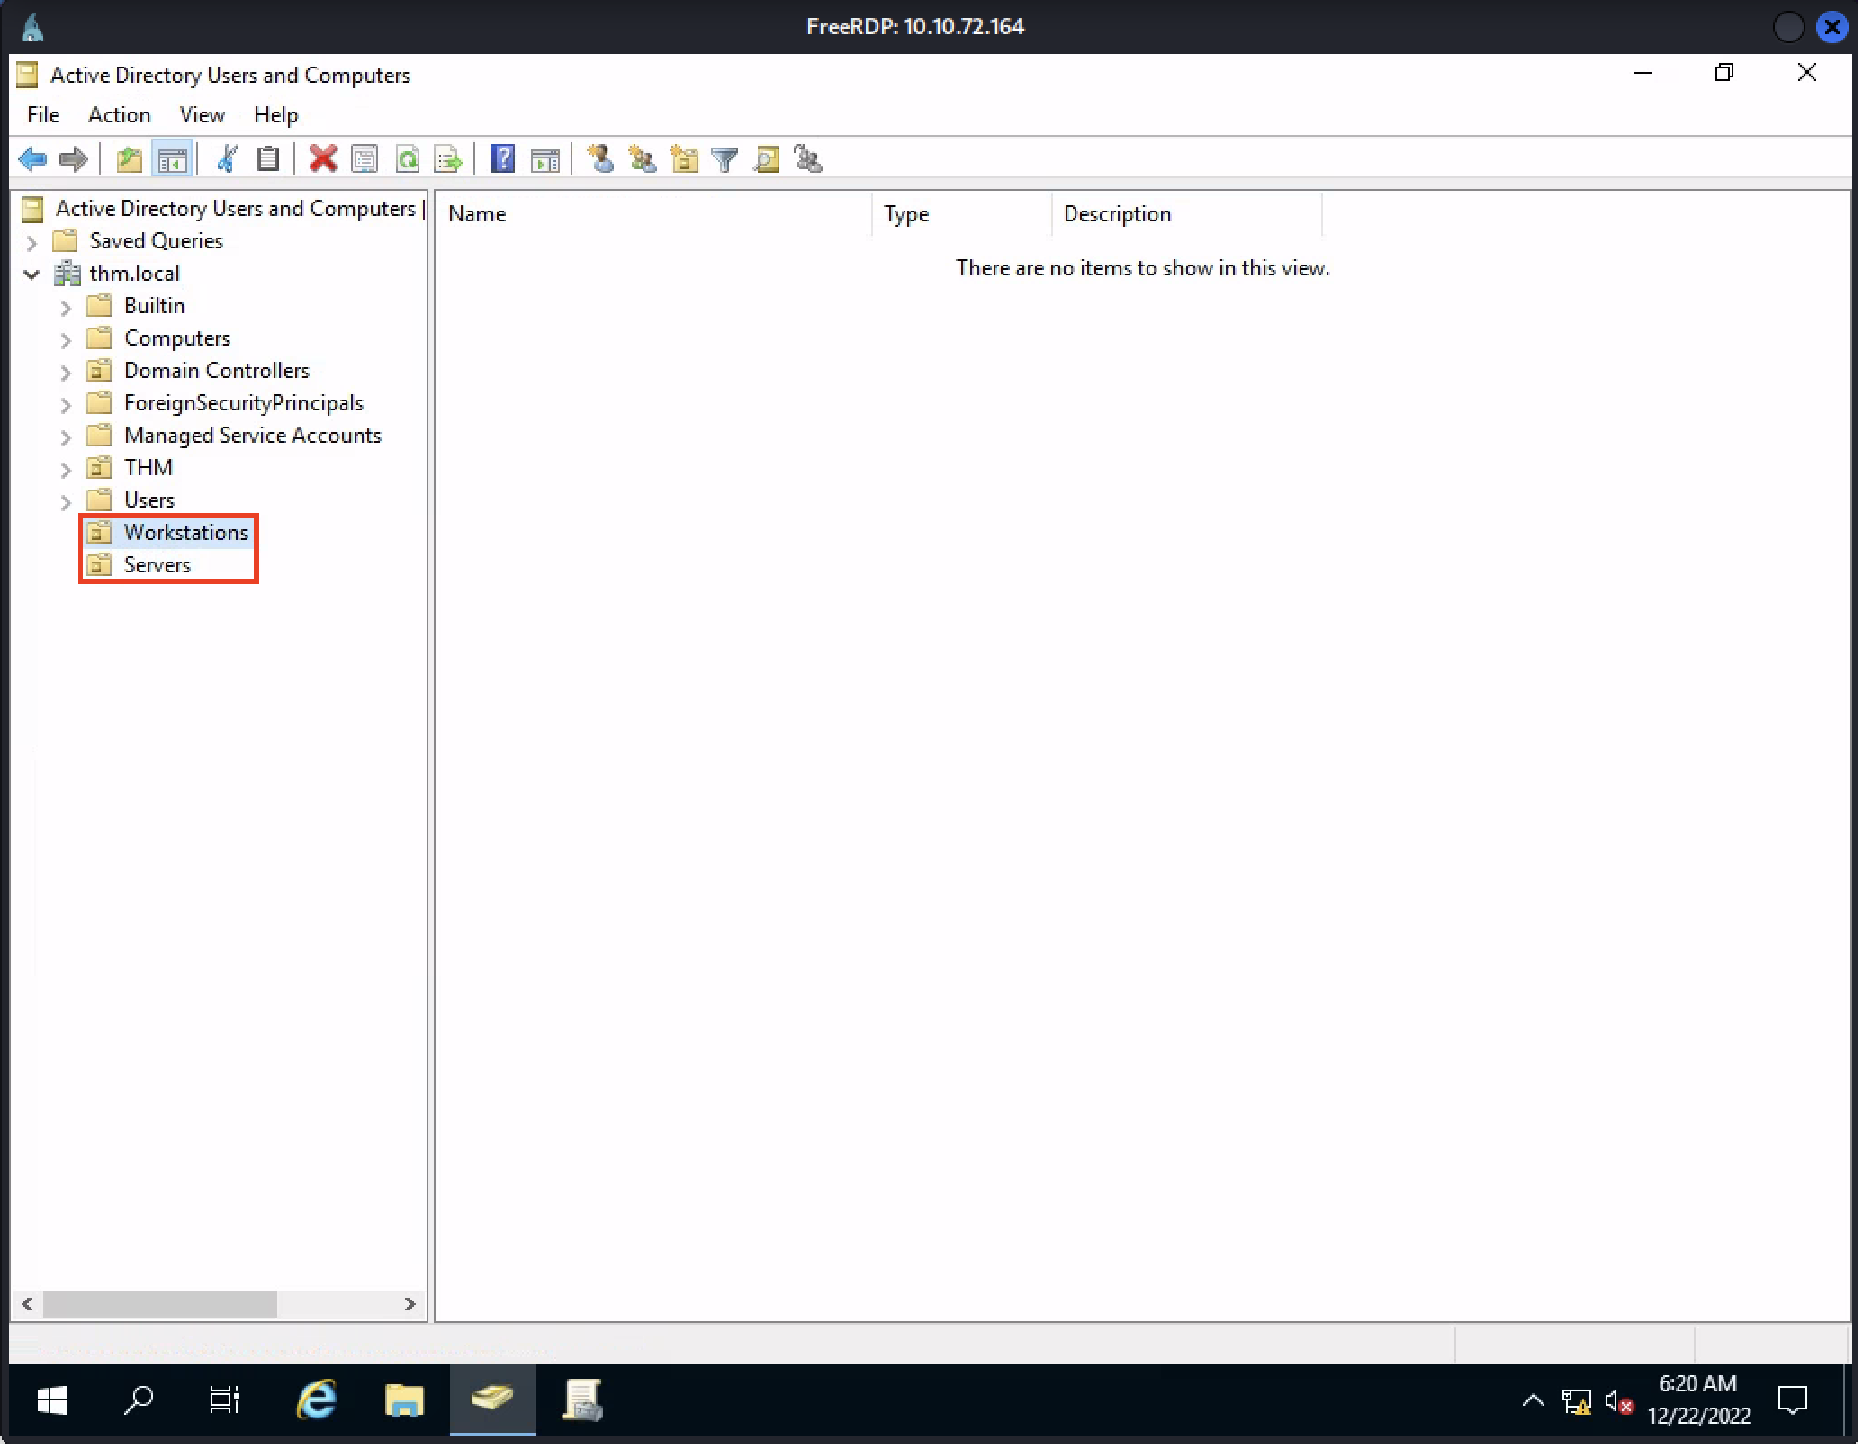Click the Cut scissors icon
The image size is (1858, 1444).
click(227, 159)
